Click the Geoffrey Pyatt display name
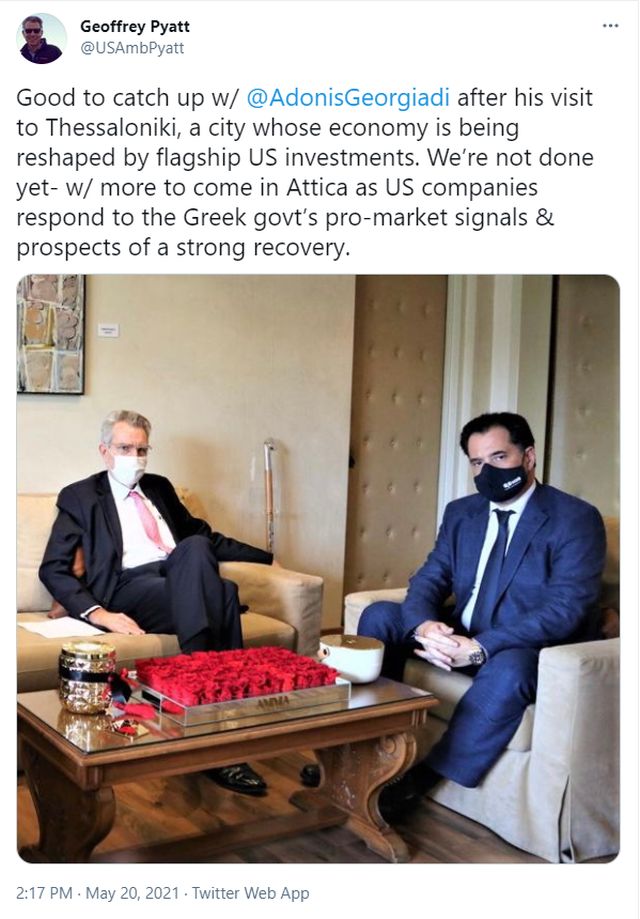 click(135, 26)
